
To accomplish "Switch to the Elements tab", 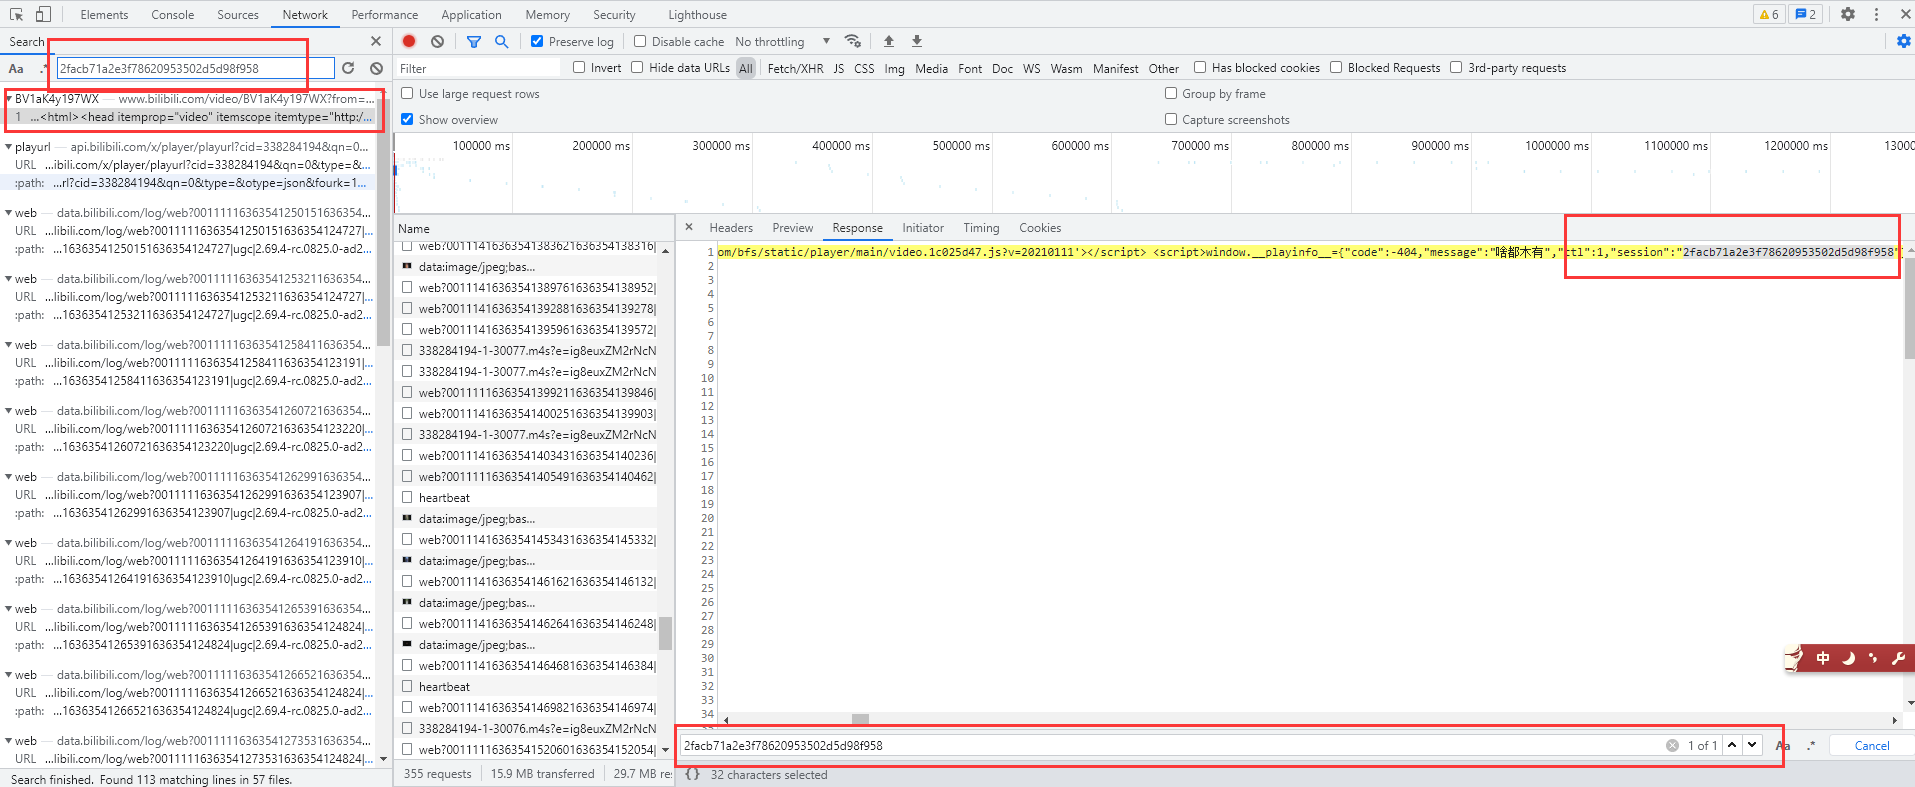I will [104, 15].
